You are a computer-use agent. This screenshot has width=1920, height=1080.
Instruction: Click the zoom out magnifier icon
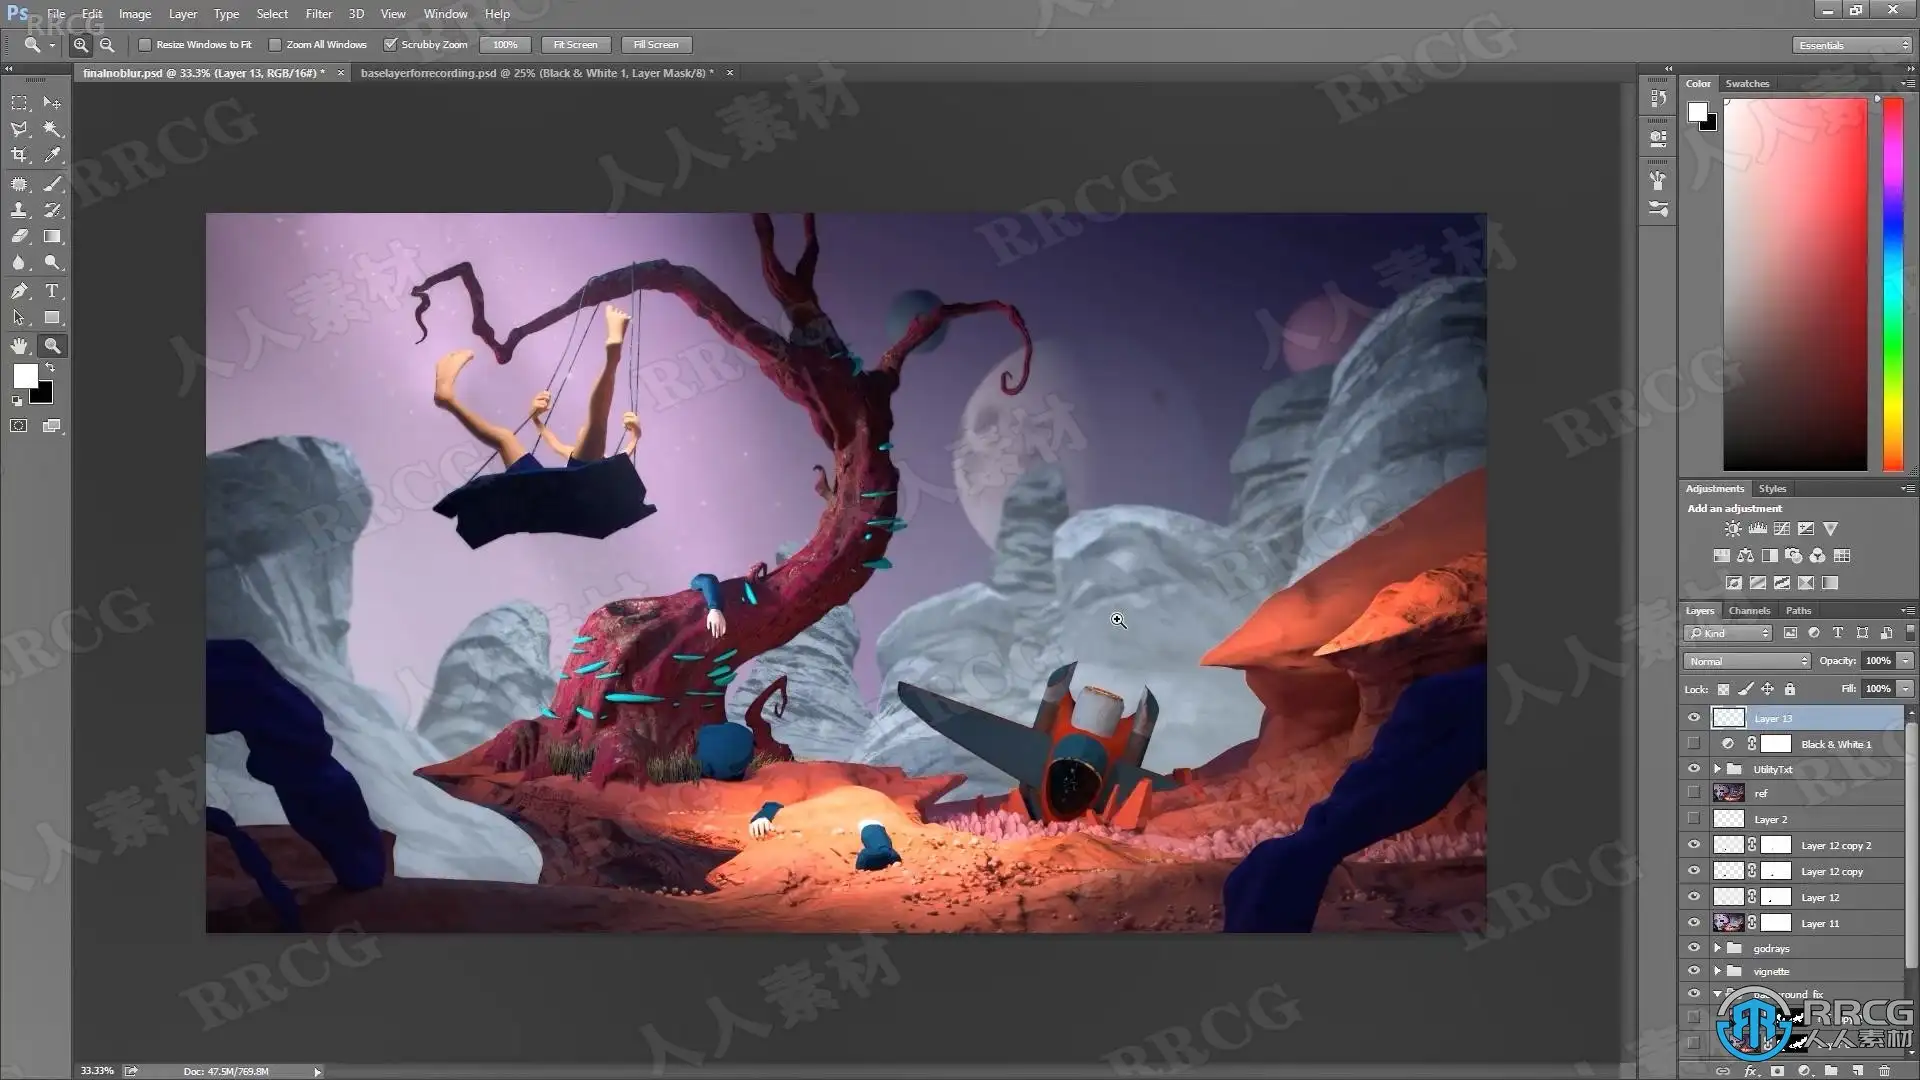coord(107,45)
